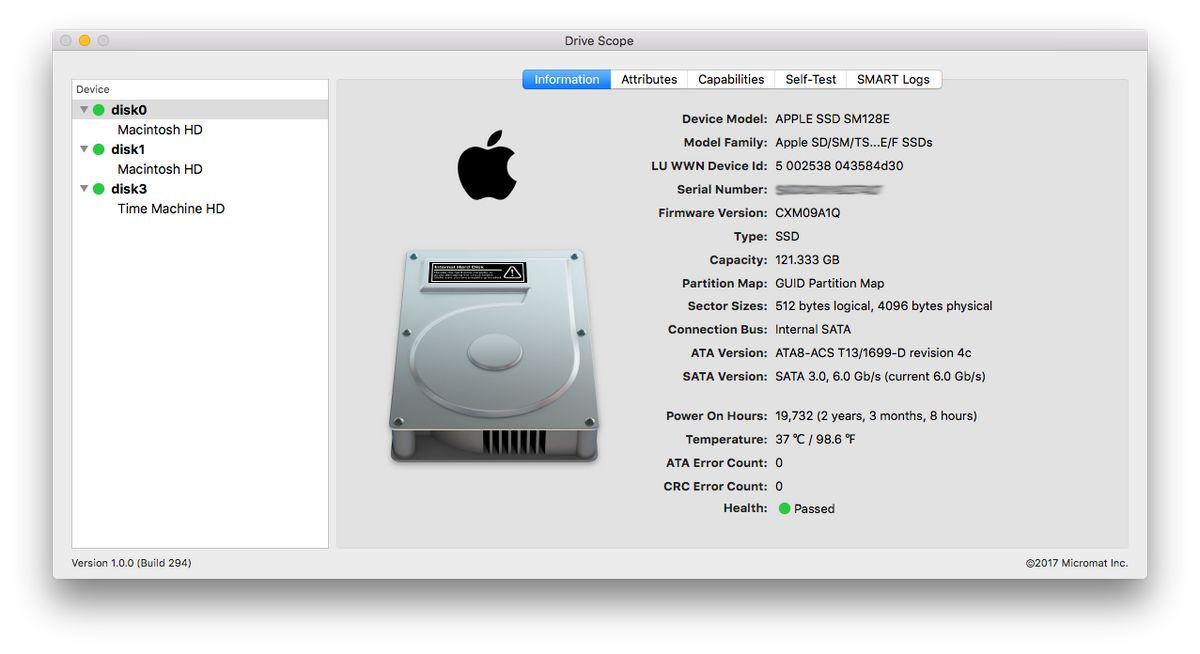
Task: Click the Device column header
Action: [x=200, y=90]
